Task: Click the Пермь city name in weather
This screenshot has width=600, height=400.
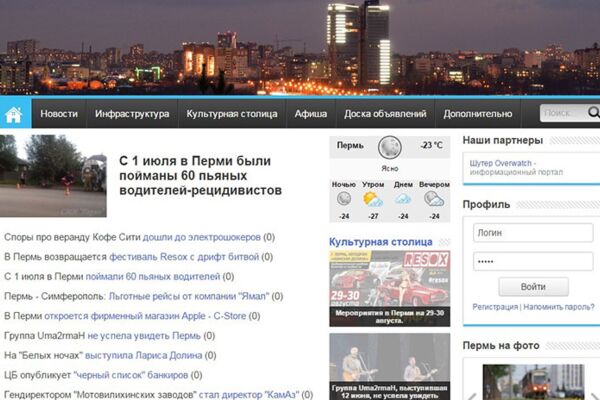Action: point(350,145)
